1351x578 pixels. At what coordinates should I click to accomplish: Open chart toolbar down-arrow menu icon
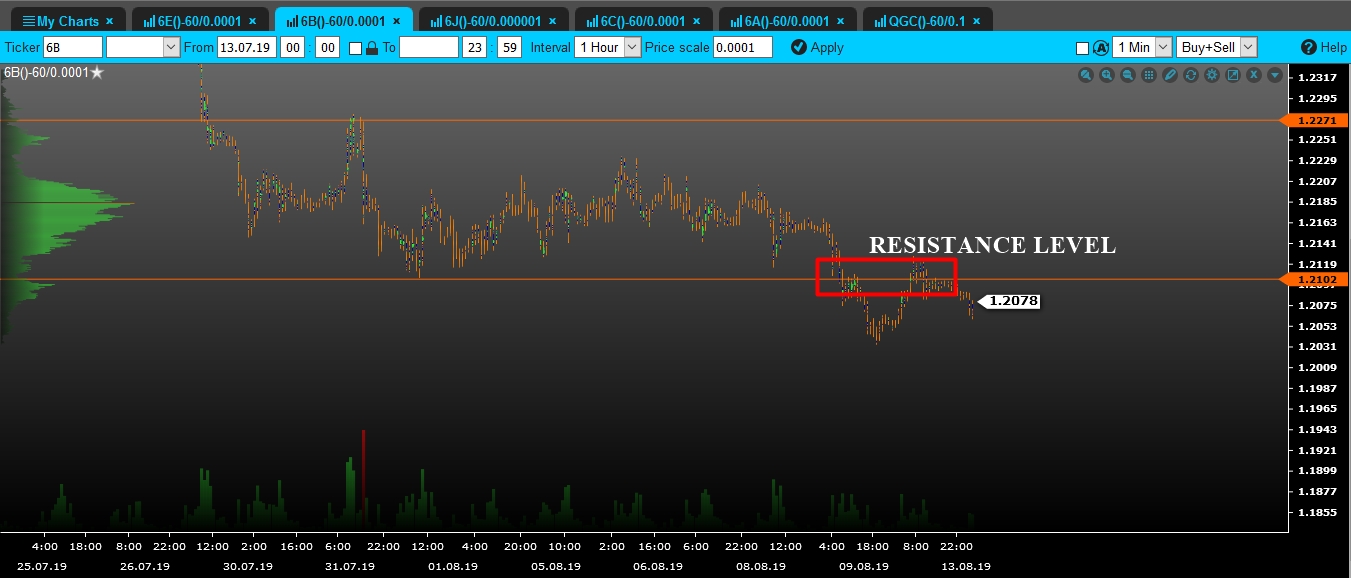tap(1275, 75)
